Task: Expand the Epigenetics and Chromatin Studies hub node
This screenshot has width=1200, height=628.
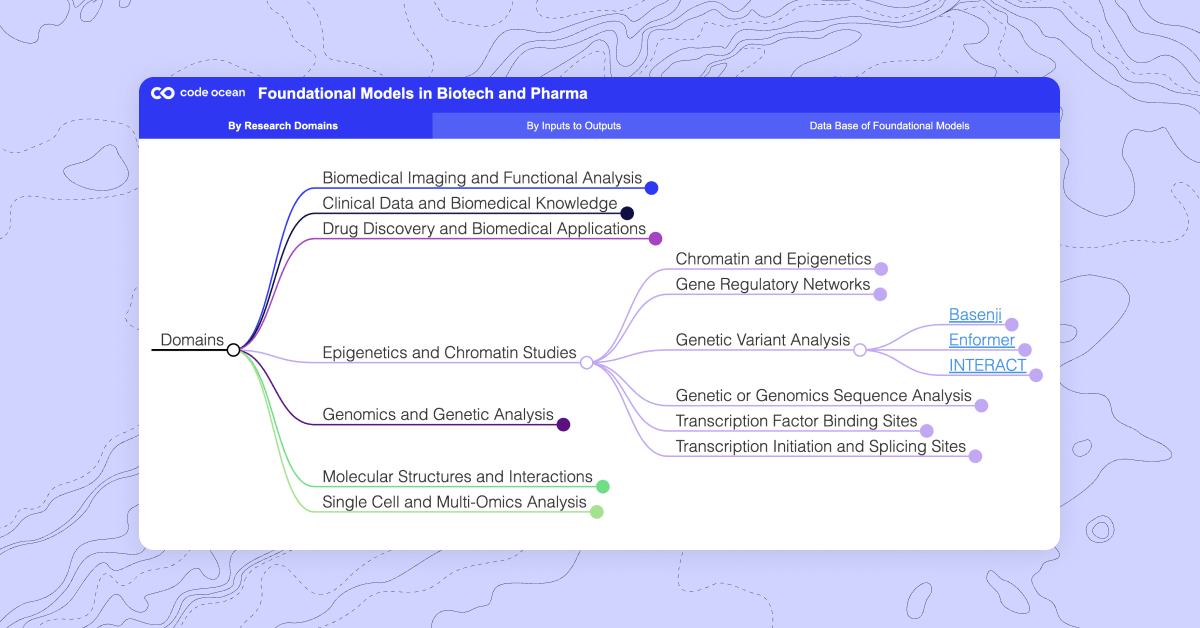Action: click(x=586, y=362)
